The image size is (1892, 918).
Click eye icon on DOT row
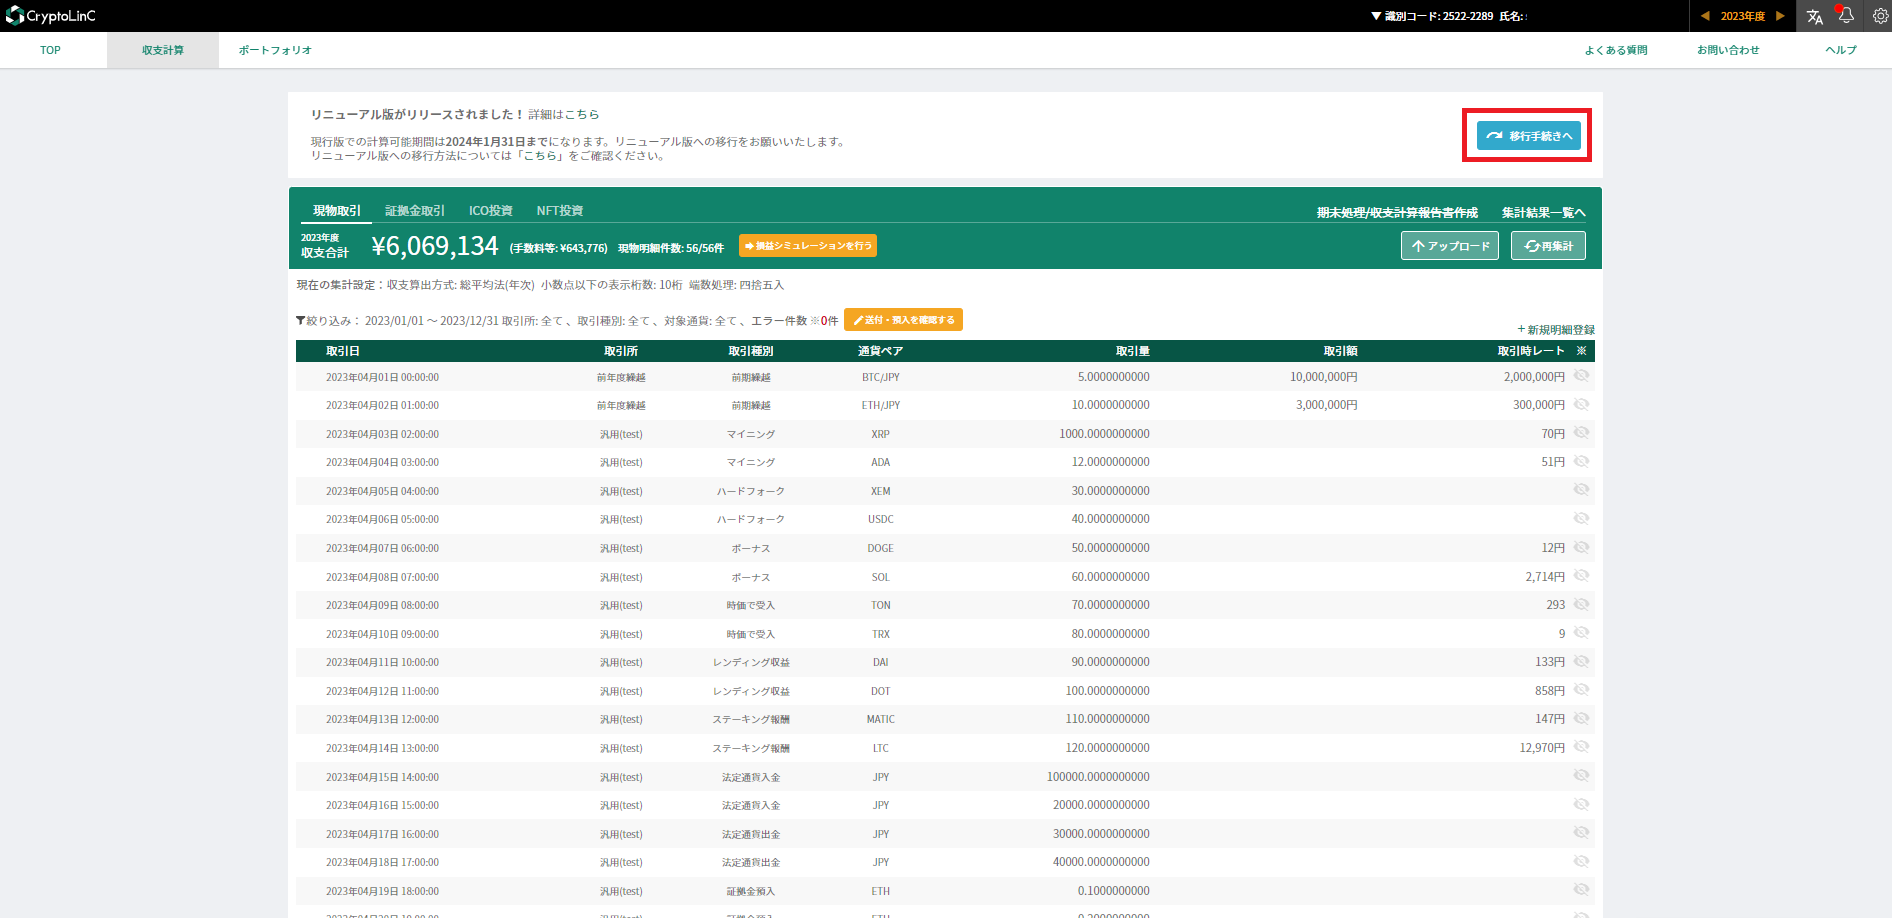point(1581,690)
